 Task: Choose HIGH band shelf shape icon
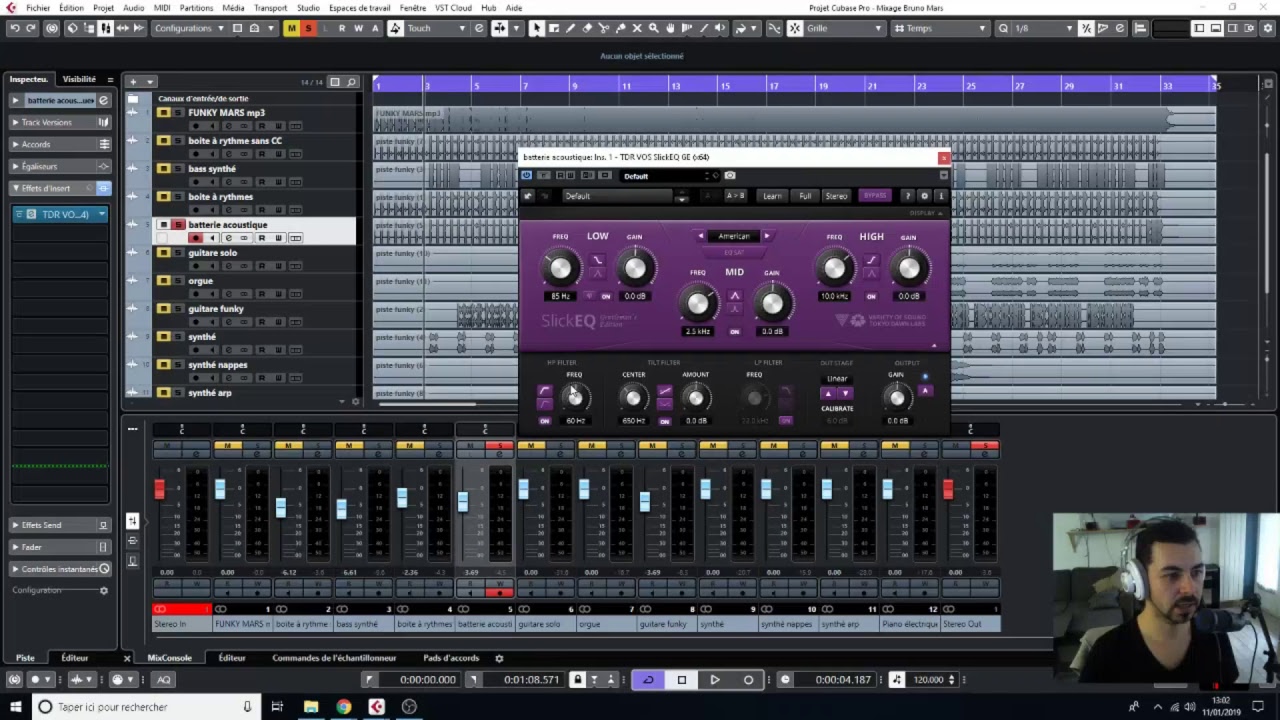(871, 260)
